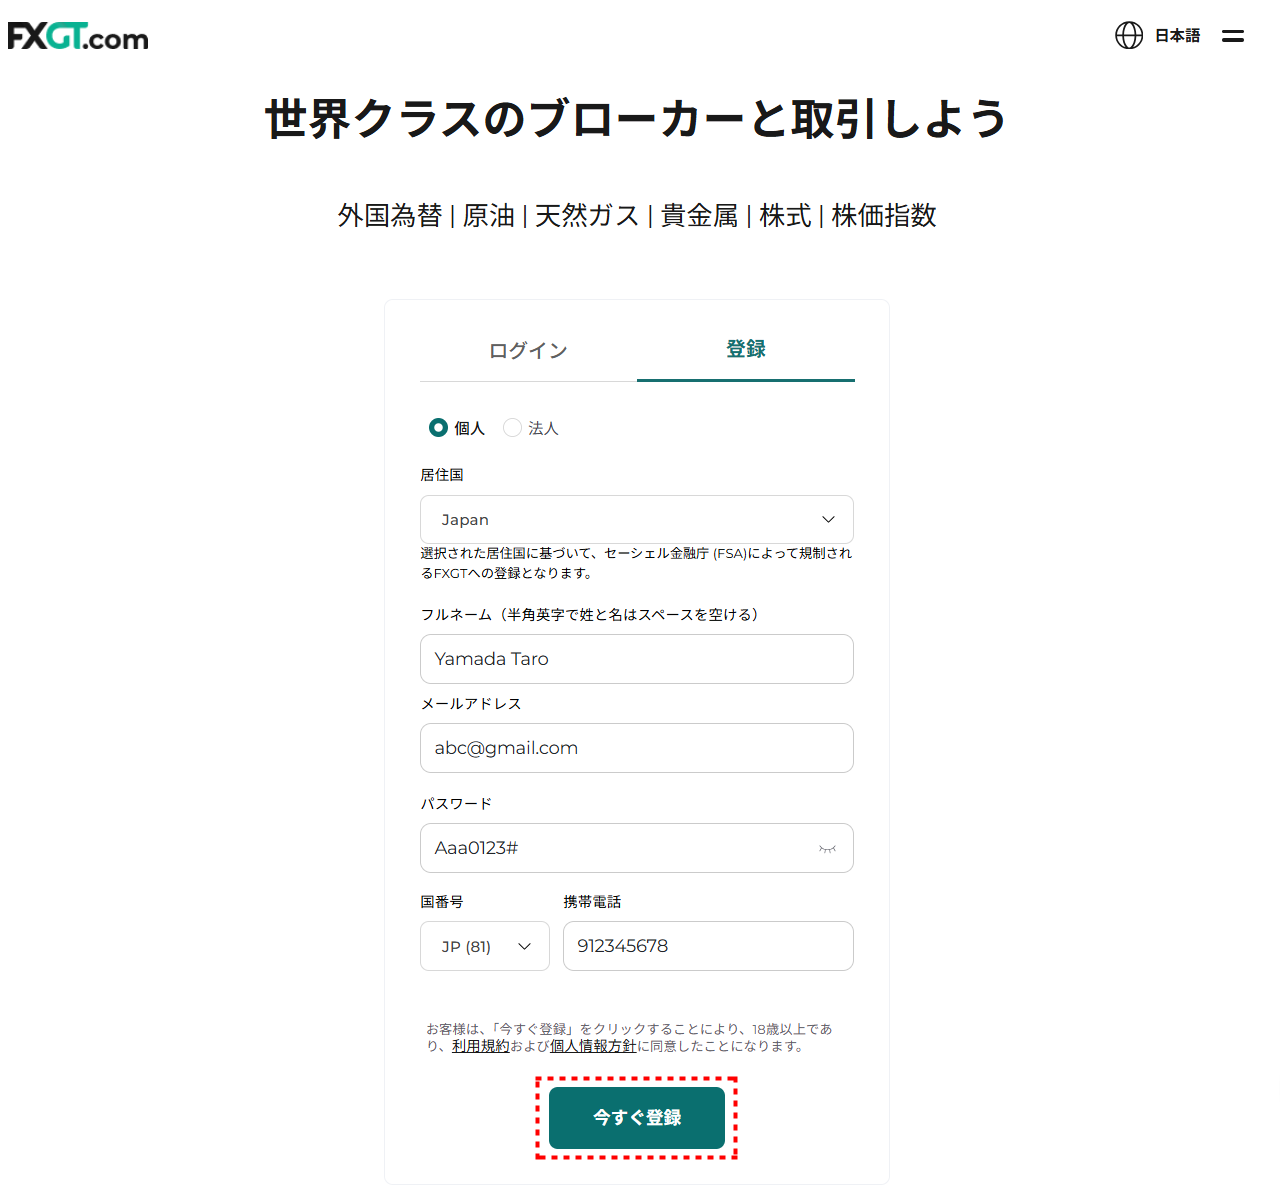Expand the JP (81) country code dropdown
Screen dimensions: 1280x1204
click(485, 946)
